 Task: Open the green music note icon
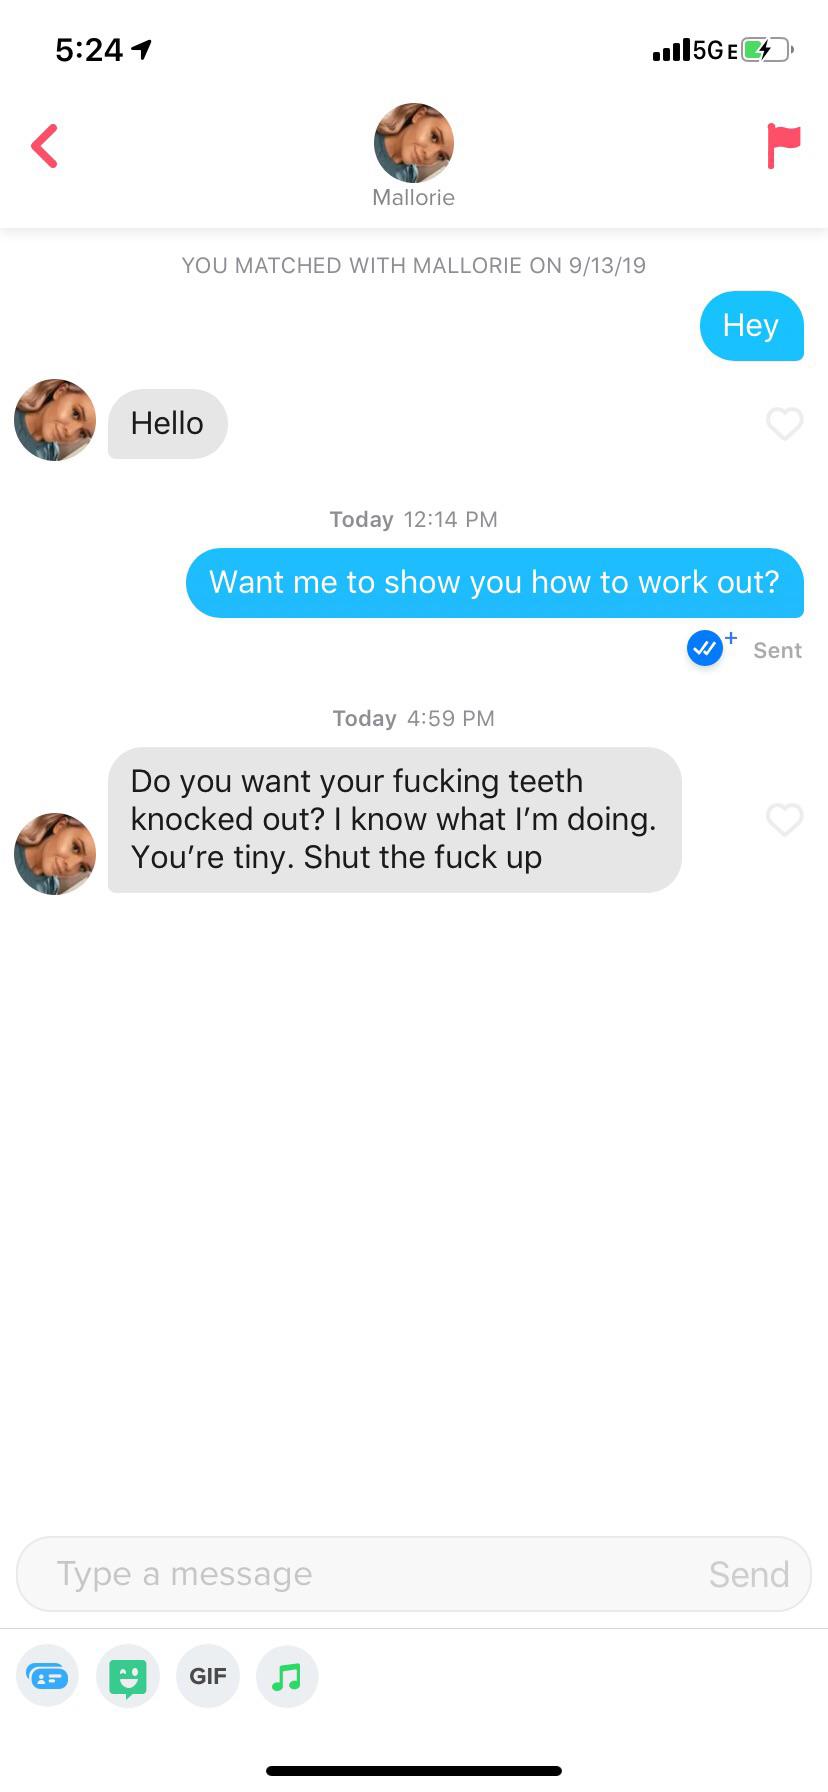tap(288, 1676)
